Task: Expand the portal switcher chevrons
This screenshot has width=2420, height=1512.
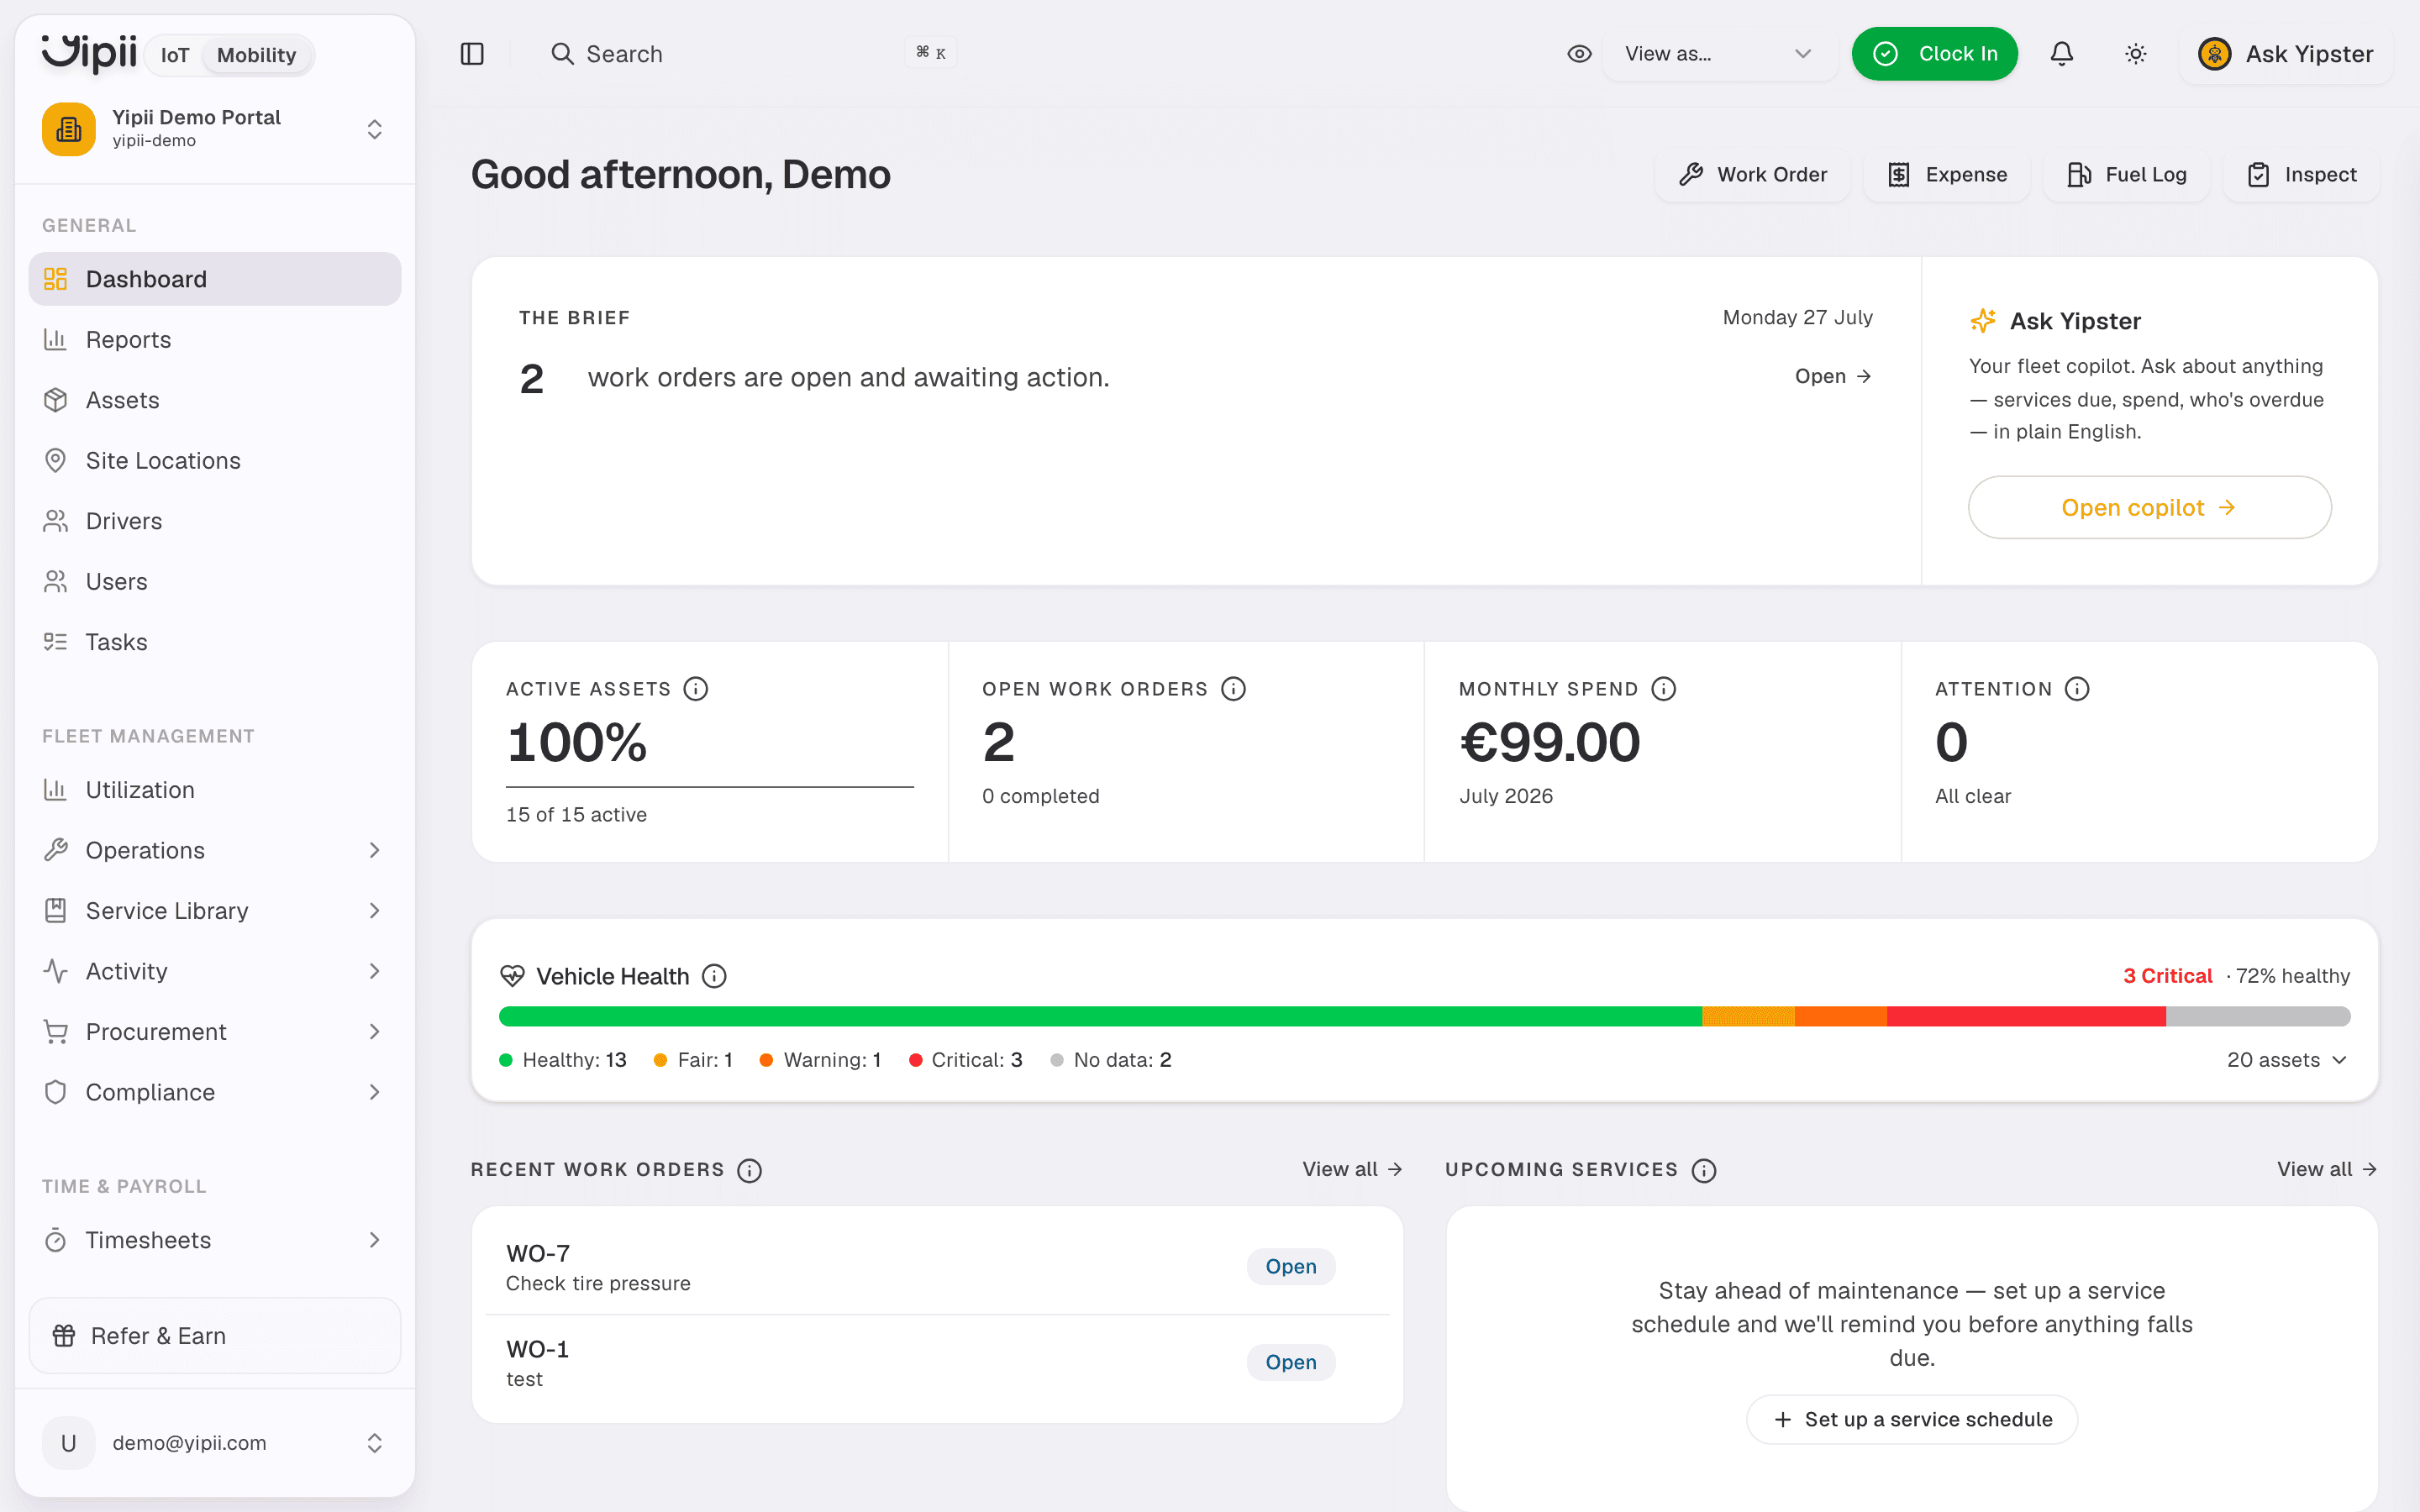Action: point(374,129)
